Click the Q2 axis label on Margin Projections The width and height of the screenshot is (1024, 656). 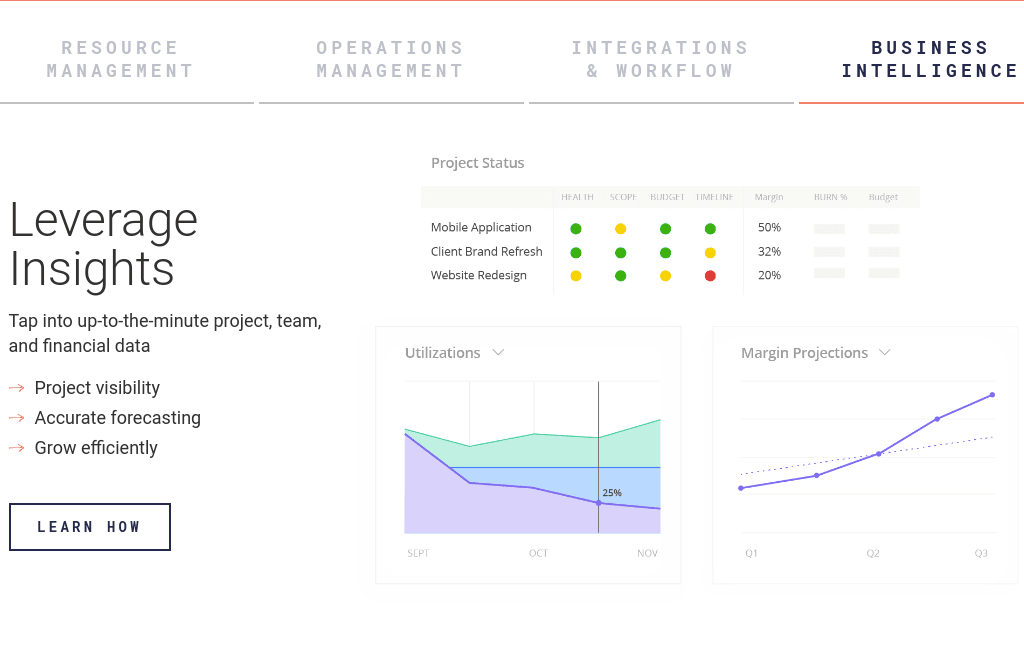873,553
